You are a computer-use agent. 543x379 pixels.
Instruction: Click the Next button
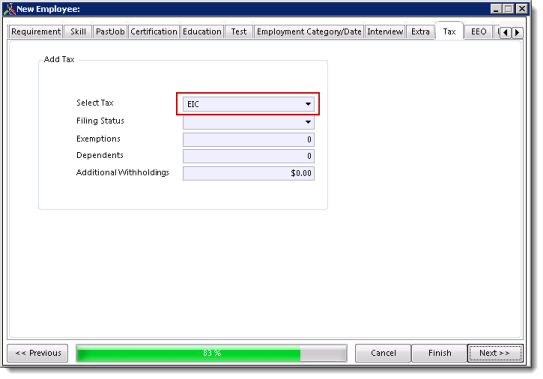tap(495, 353)
